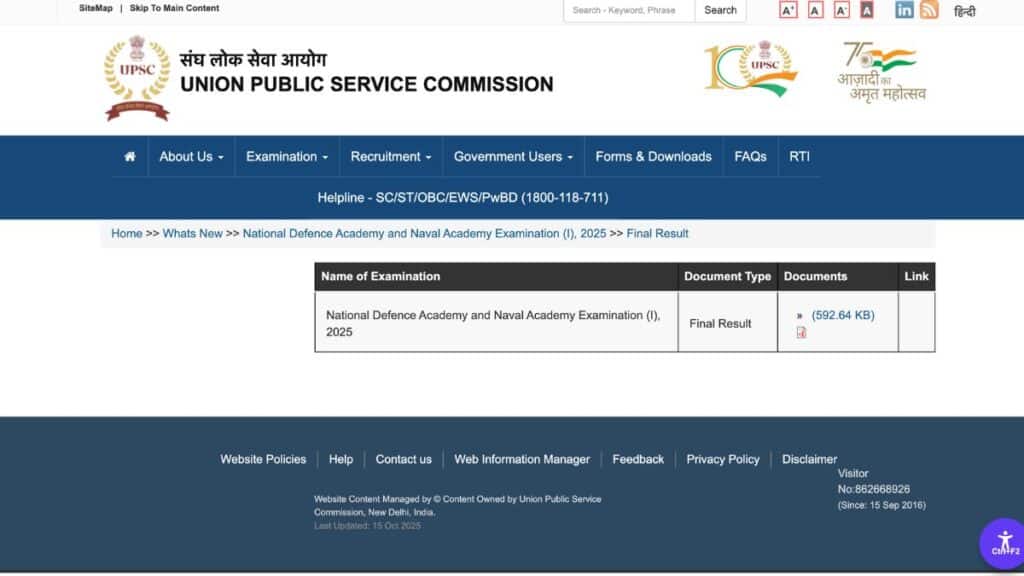Click the Home icon in navigation bar
This screenshot has width=1024, height=576.
(x=129, y=157)
